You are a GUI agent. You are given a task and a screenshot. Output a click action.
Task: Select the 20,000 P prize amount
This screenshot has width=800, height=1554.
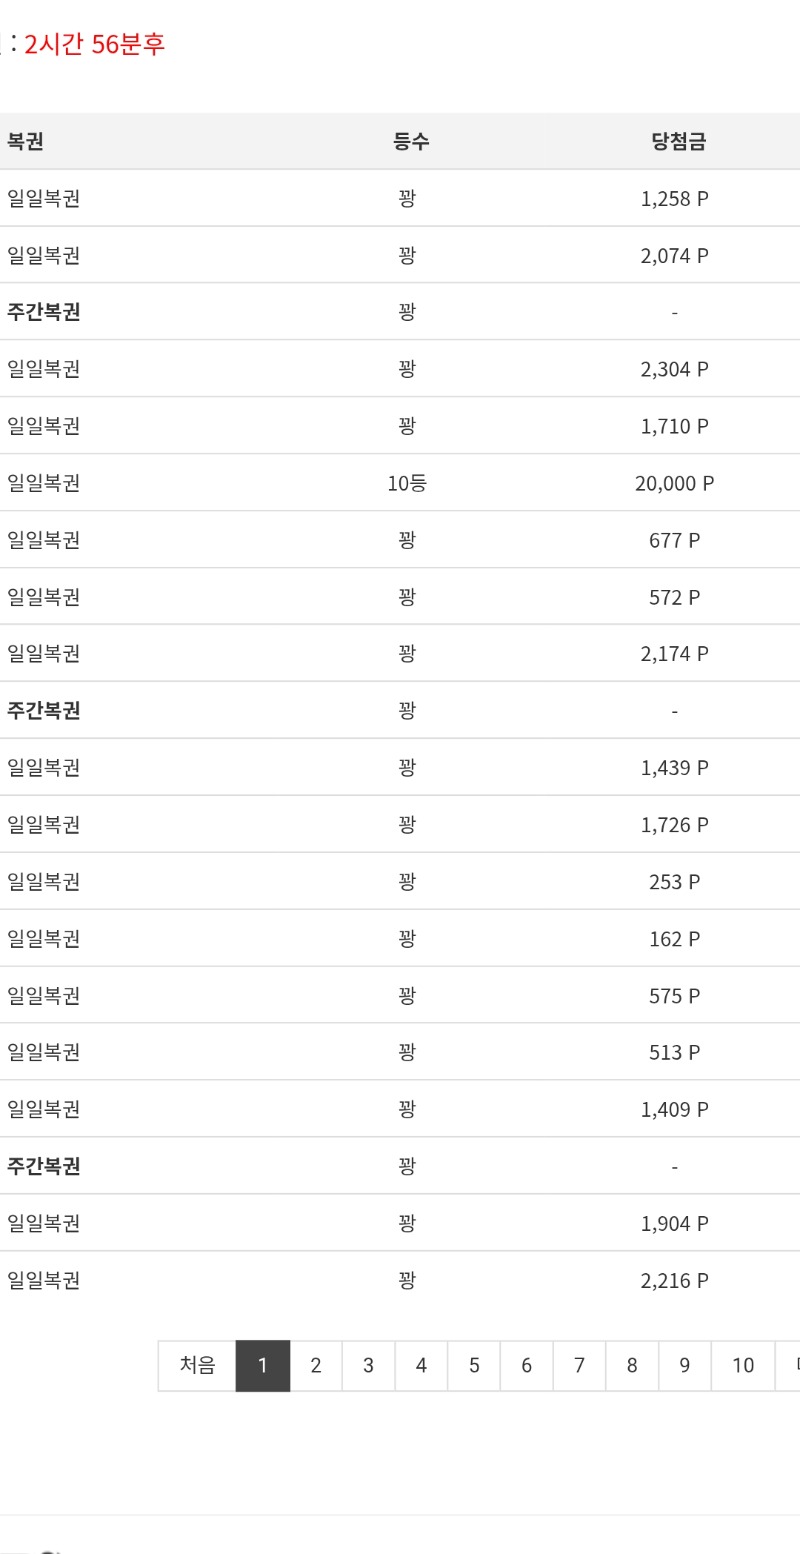click(674, 484)
